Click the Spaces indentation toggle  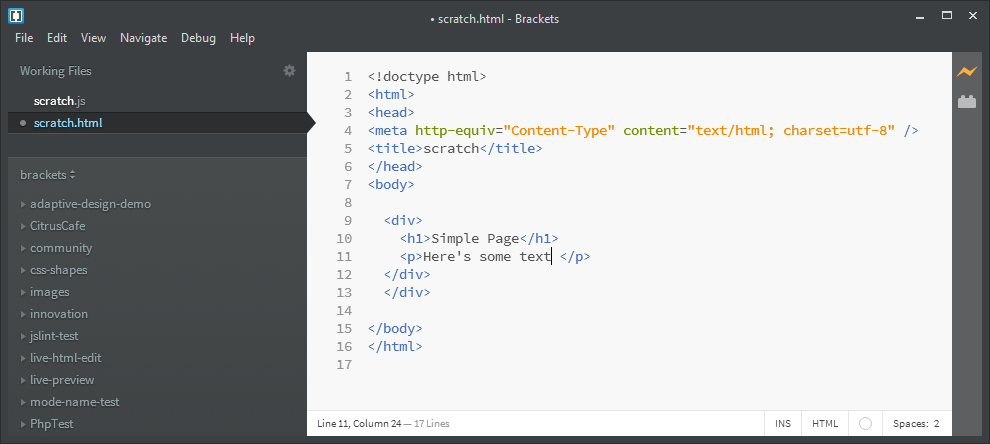click(910, 424)
